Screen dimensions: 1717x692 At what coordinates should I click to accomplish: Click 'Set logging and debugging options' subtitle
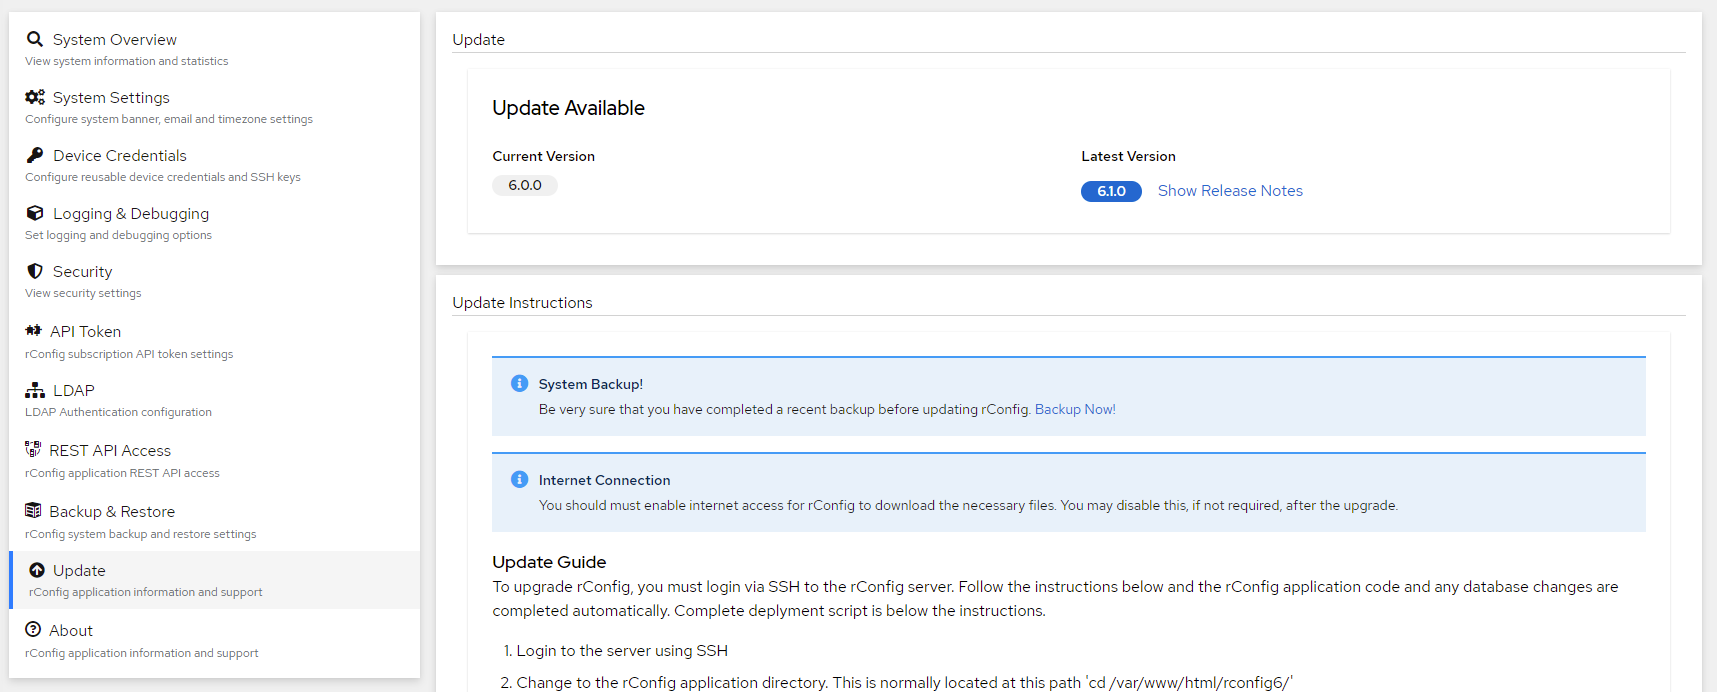pyautogui.click(x=118, y=235)
